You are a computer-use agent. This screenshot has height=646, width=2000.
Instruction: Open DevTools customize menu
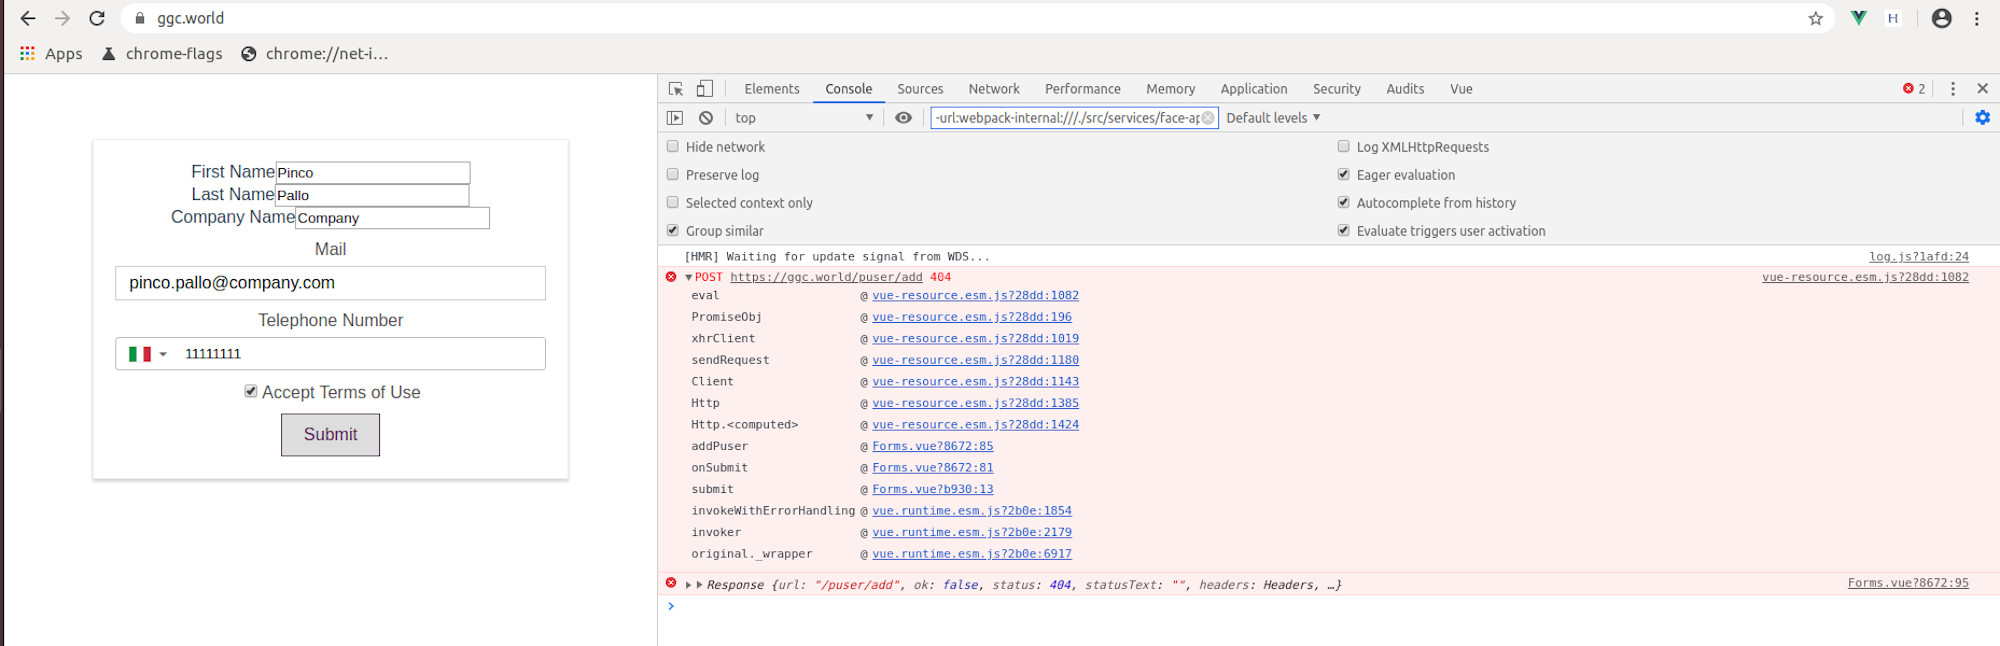coord(1952,89)
